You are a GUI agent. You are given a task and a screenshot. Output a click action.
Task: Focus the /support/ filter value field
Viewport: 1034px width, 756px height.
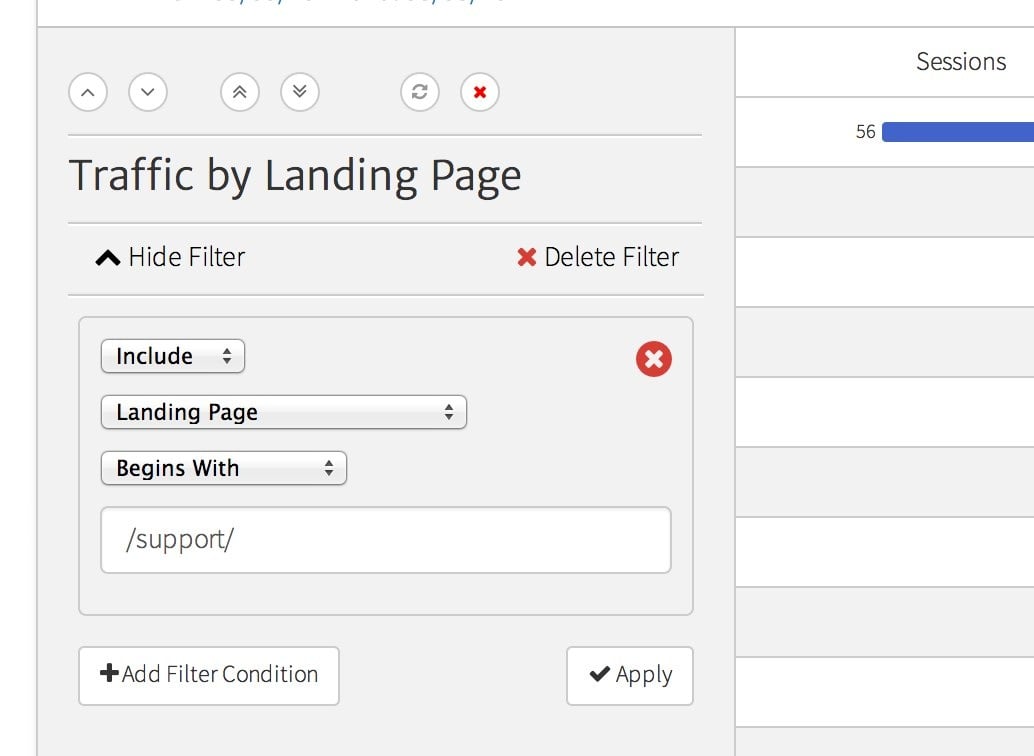click(x=386, y=540)
